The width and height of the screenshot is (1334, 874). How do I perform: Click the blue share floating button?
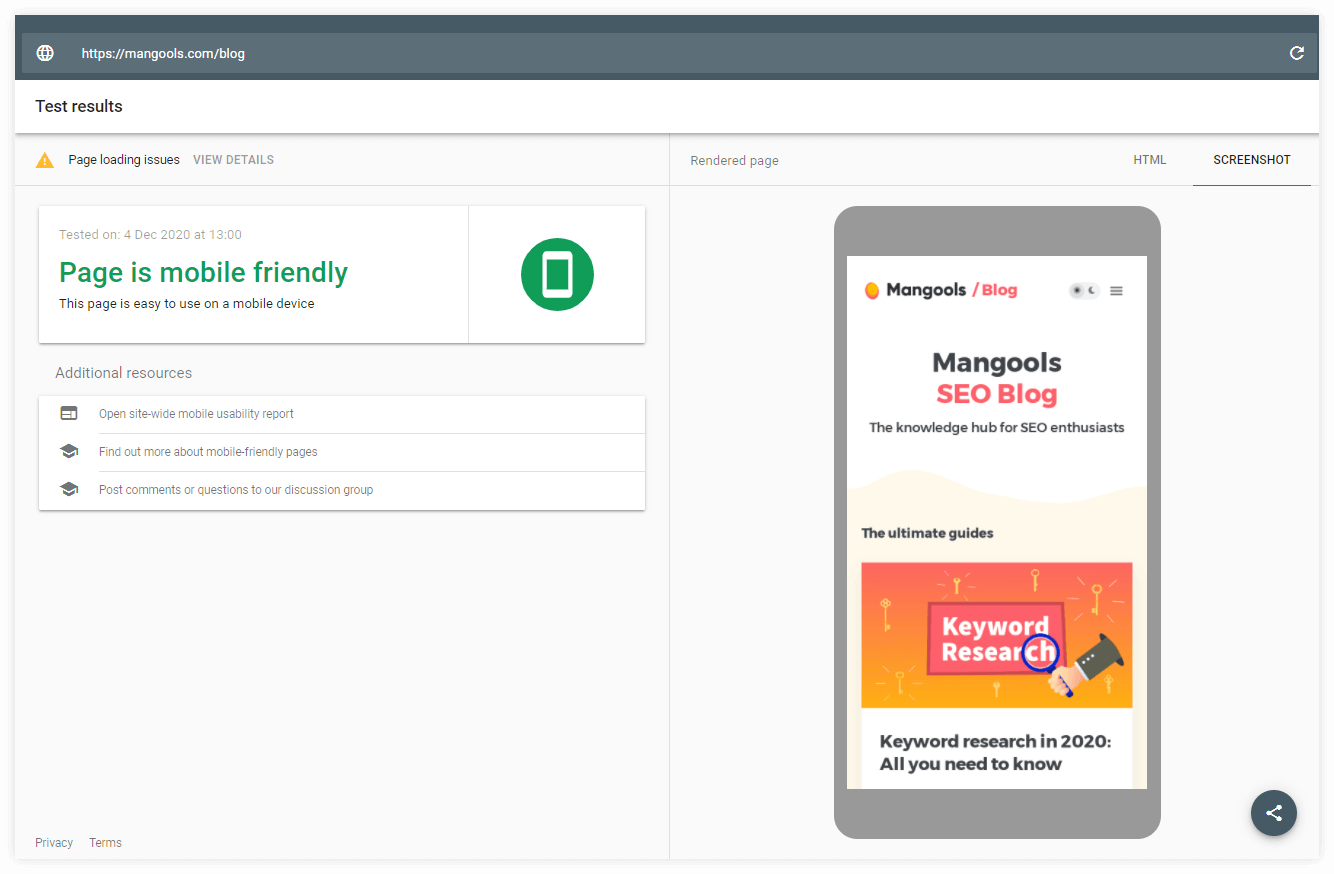tap(1273, 813)
